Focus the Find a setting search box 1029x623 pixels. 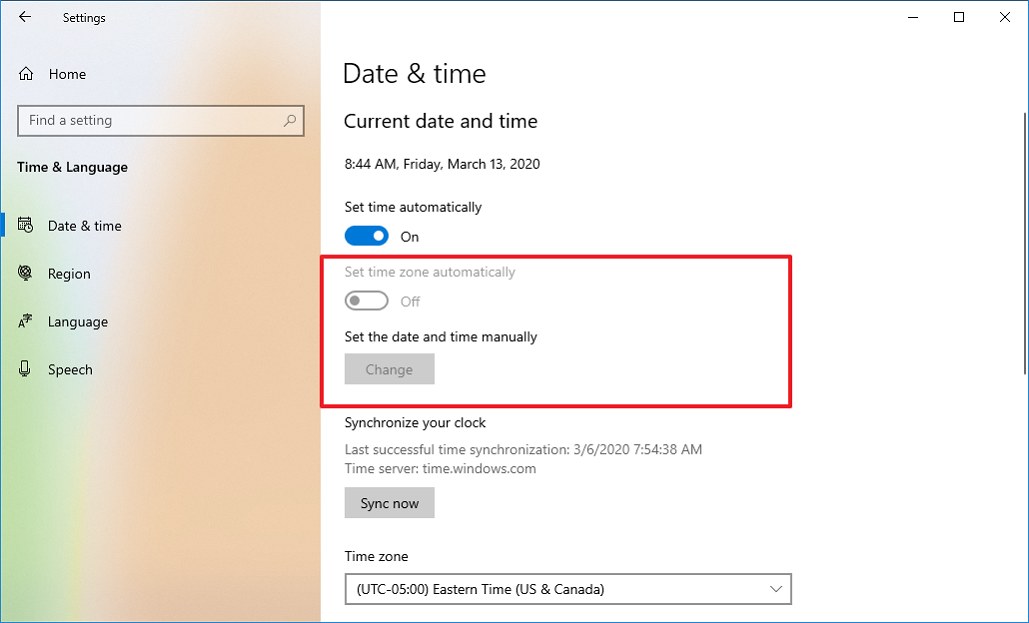(x=161, y=121)
